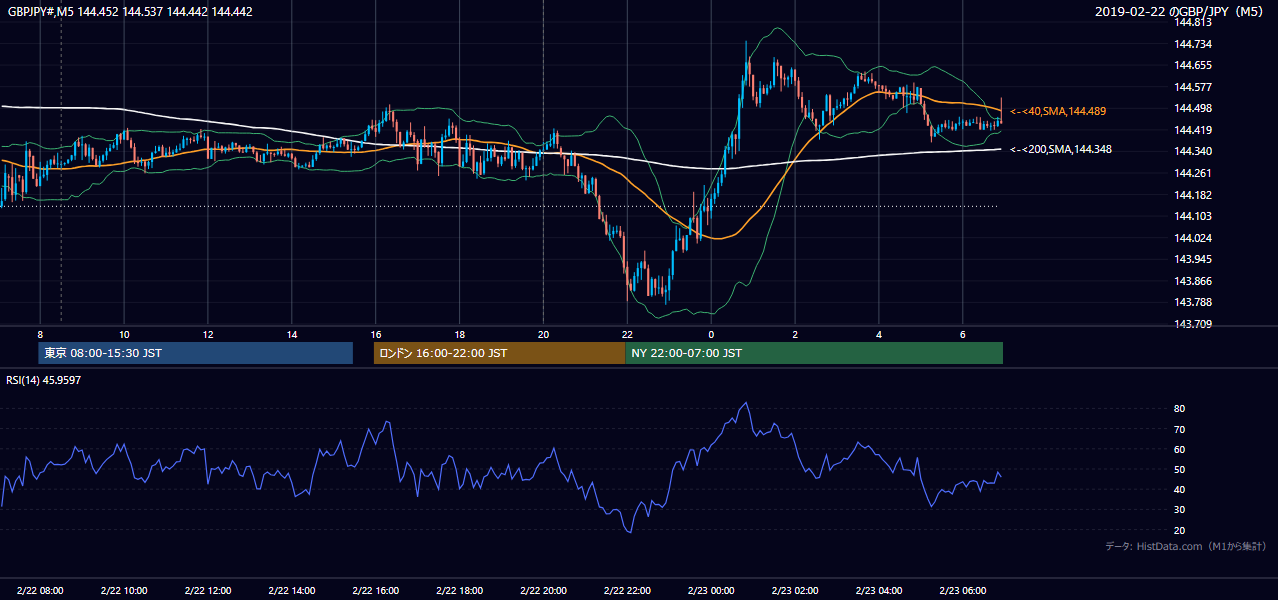Click the 2/22 12:00 time axis label

(x=208, y=590)
